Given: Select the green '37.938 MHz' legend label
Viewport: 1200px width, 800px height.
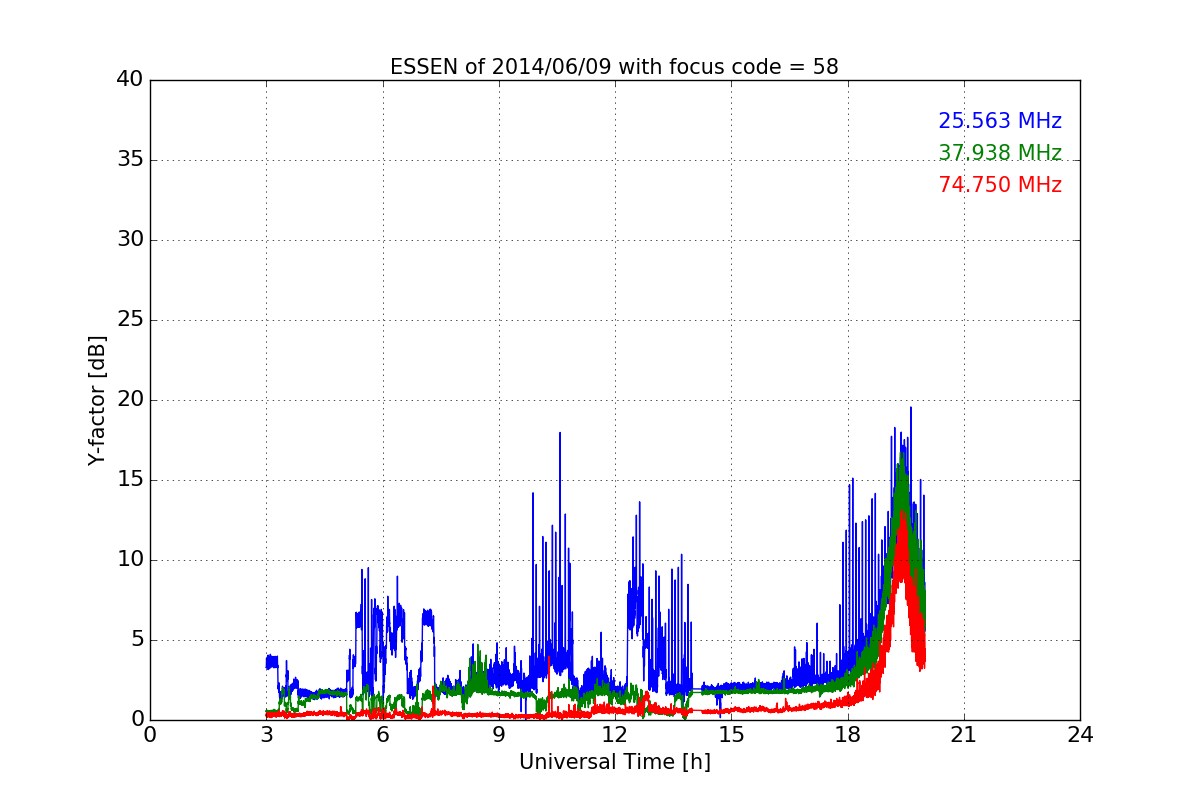Looking at the screenshot, I should tap(1000, 153).
